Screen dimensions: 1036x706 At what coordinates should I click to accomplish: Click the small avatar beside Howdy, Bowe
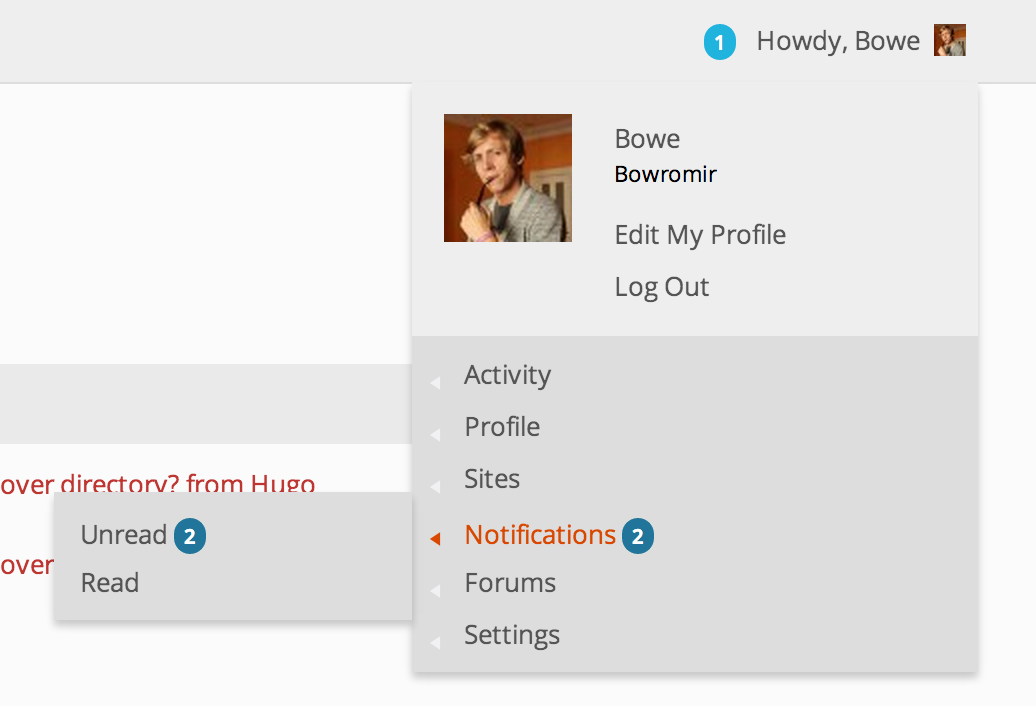949,40
